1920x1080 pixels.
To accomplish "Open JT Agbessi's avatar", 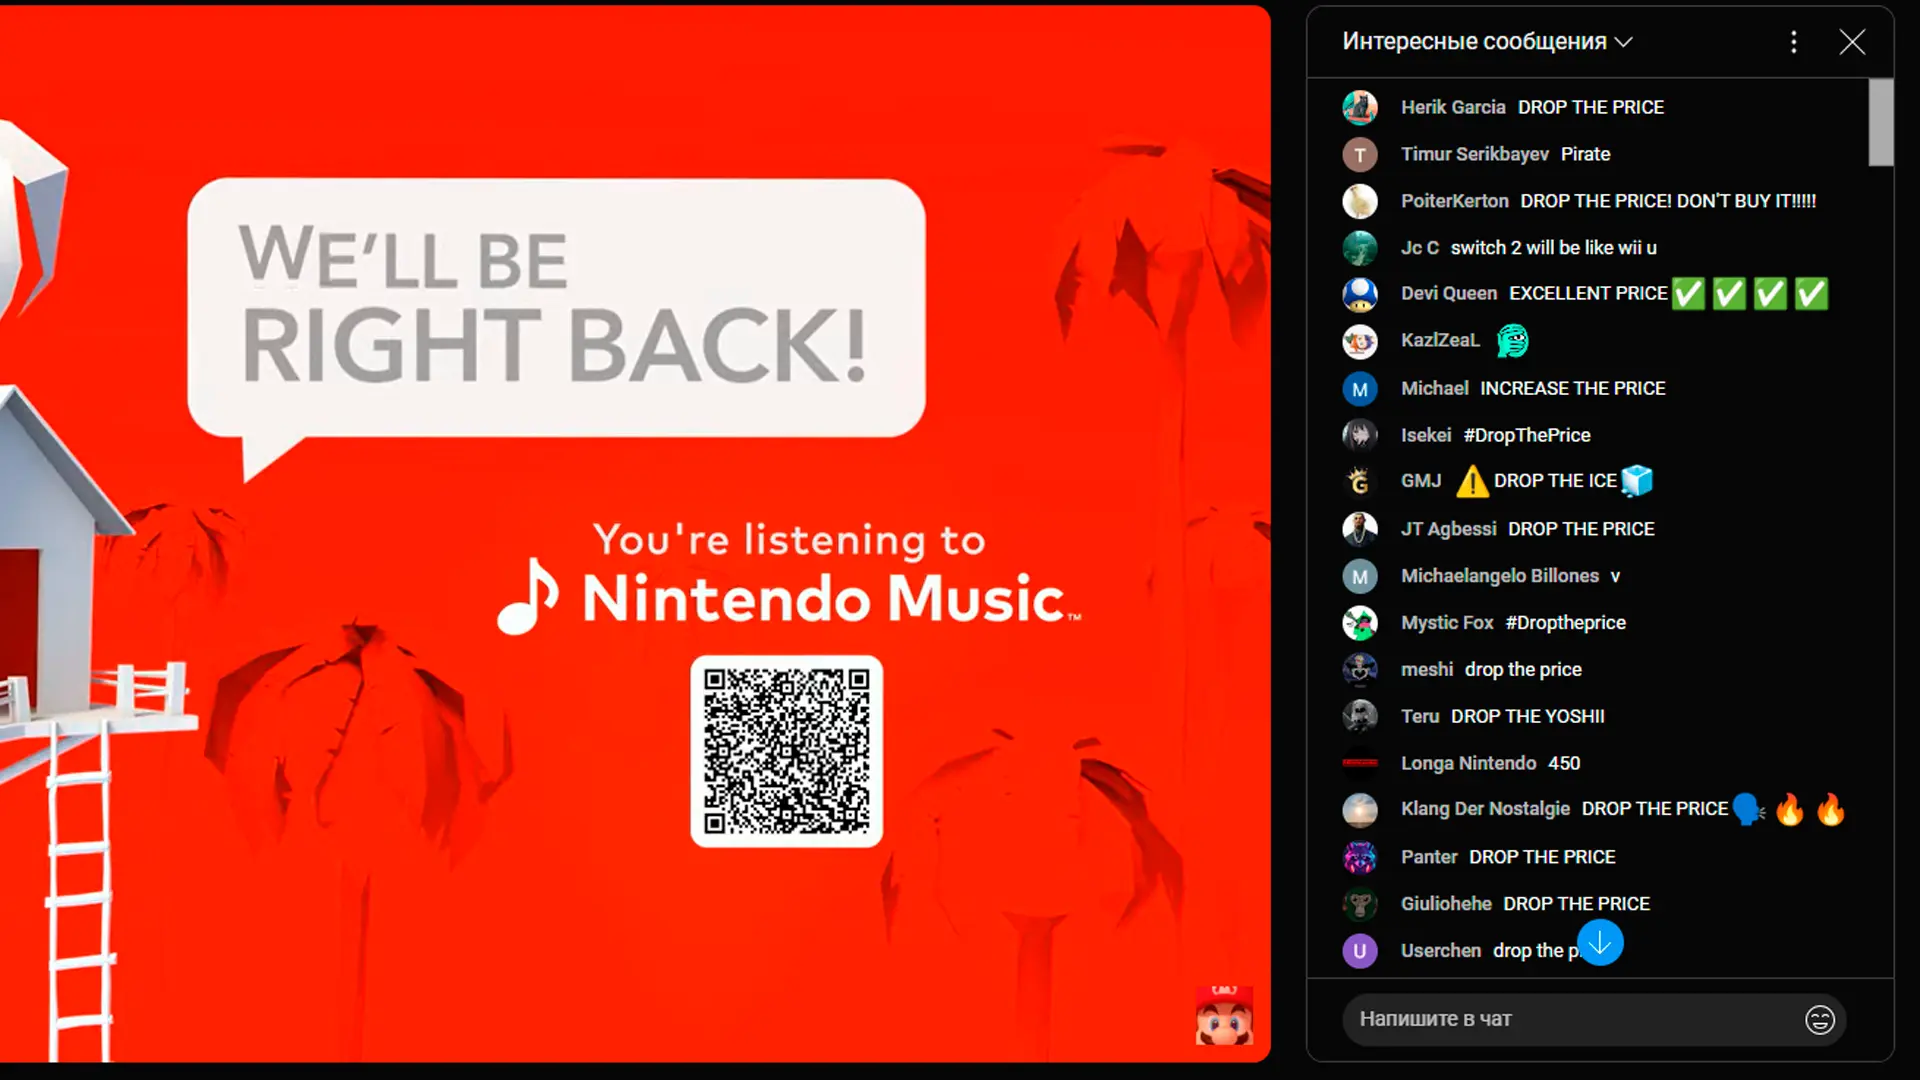I will [x=1360, y=529].
